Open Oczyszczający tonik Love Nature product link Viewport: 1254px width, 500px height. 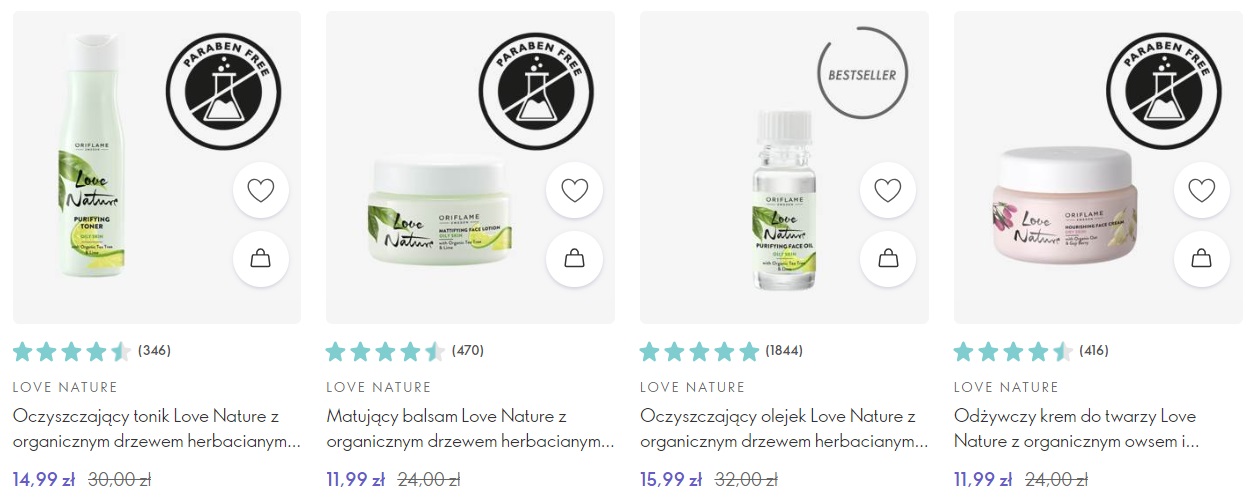tap(157, 428)
